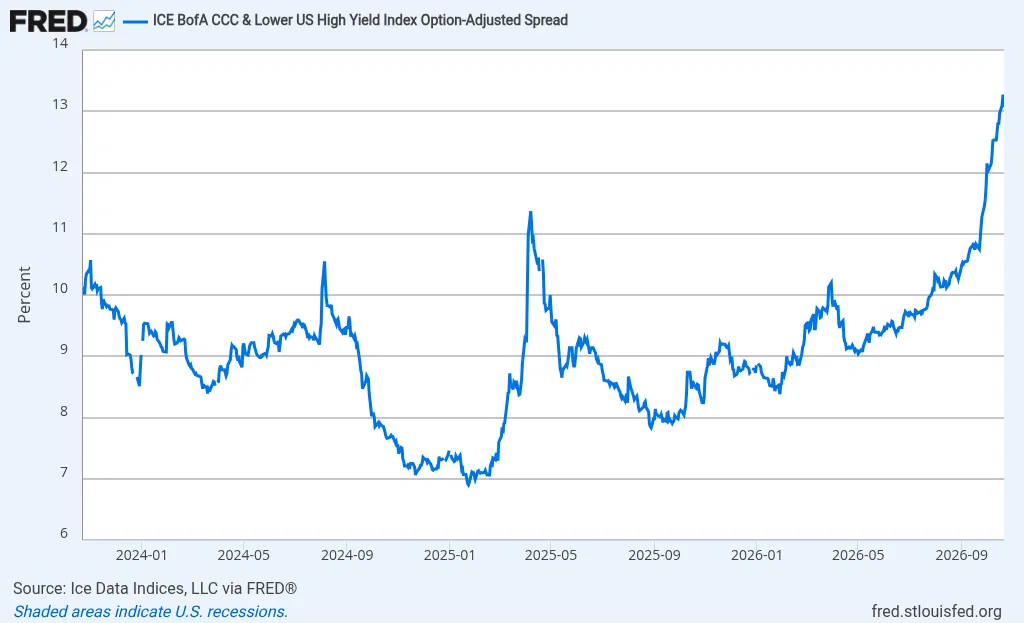
Task: Open the fred.stlouisfed.org link
Action: [936, 612]
